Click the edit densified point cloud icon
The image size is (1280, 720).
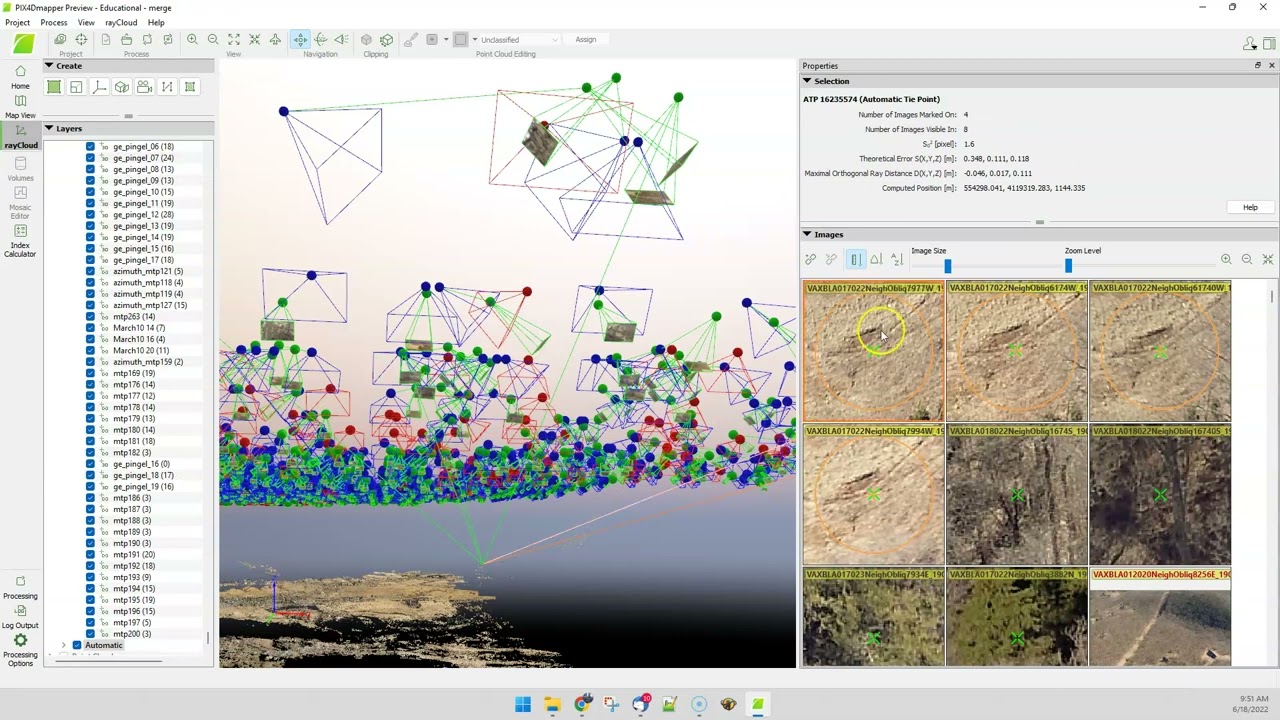(411, 39)
